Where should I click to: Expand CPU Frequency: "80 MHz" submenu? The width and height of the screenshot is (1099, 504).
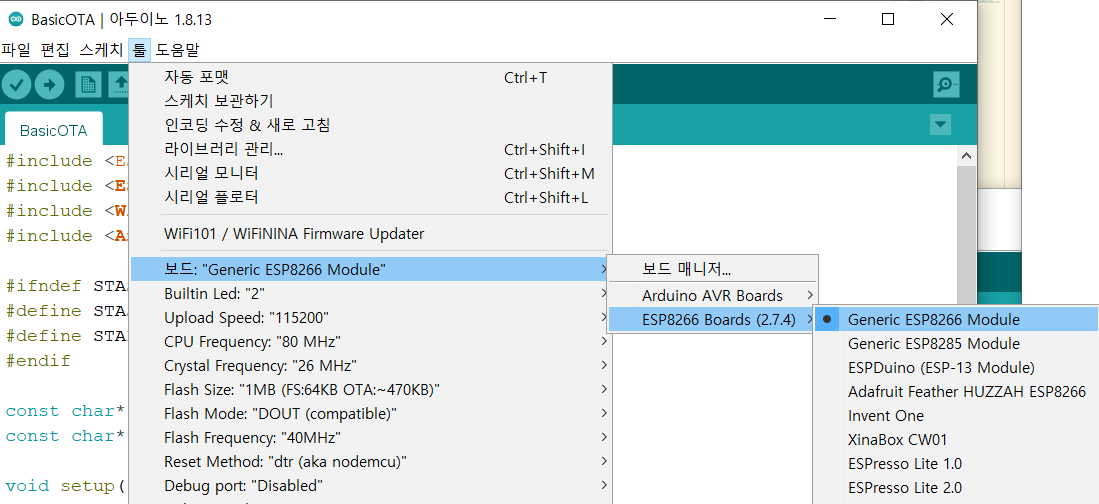tap(371, 341)
